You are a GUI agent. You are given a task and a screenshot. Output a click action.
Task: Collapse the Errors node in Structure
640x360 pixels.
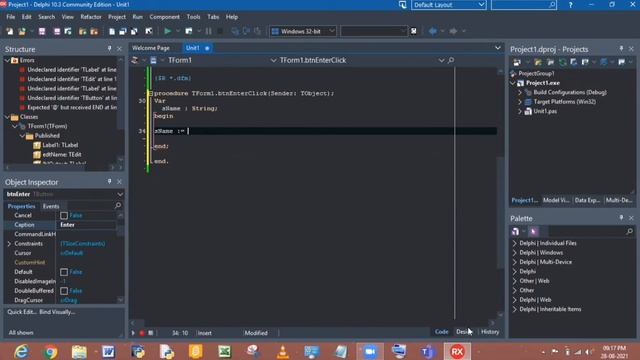(7, 60)
